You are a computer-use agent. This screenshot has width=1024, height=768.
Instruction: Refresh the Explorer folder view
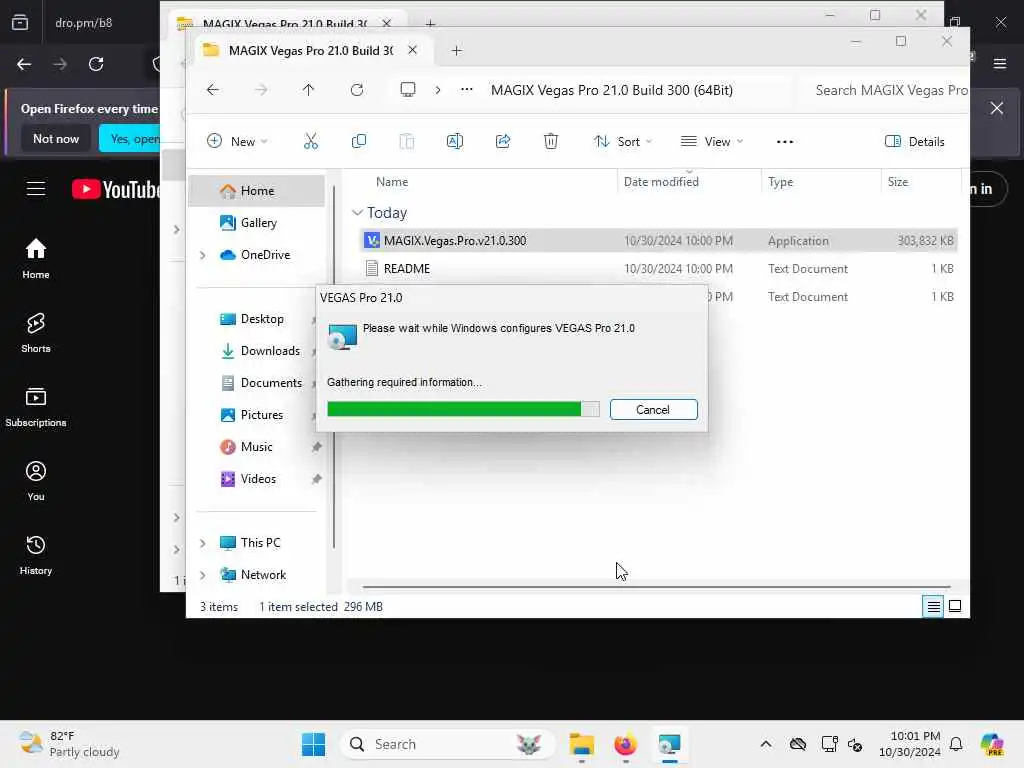tap(357, 89)
